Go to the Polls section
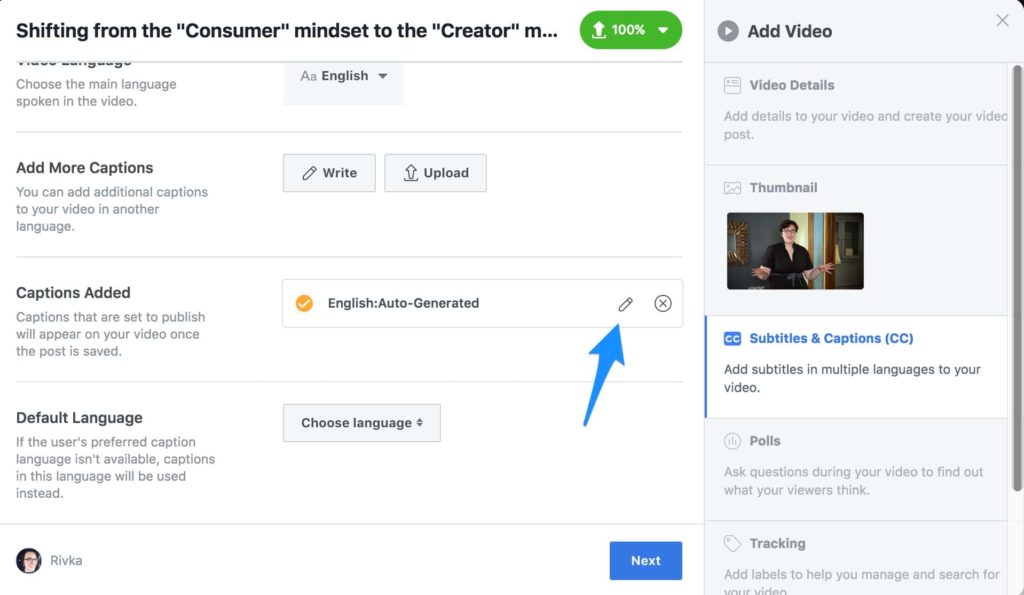 765,441
